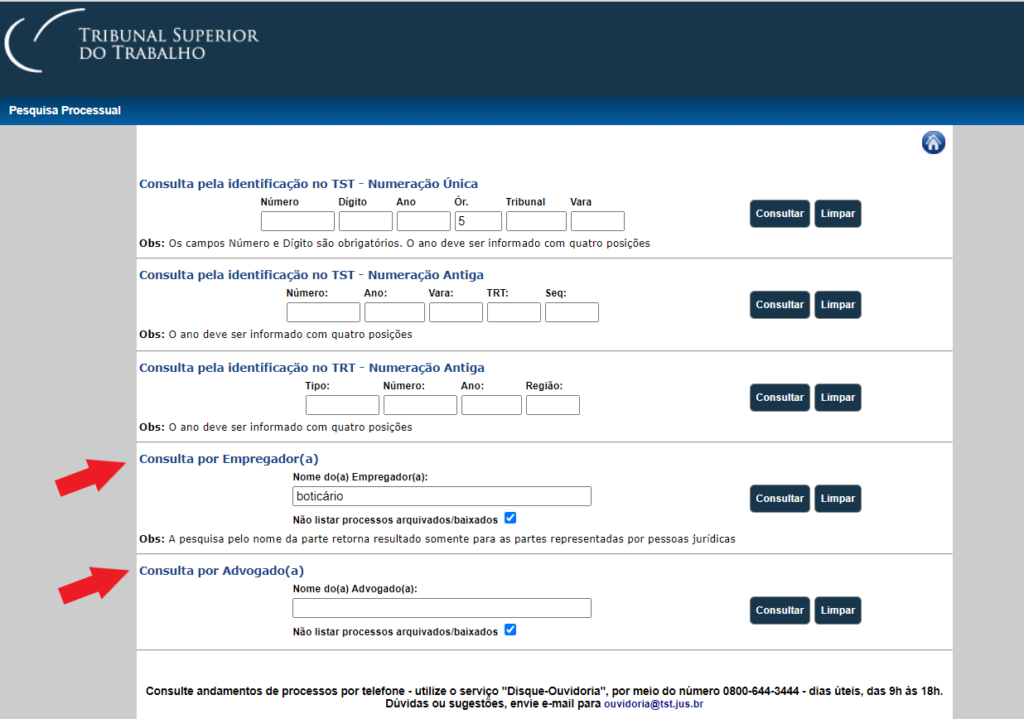Click the Consulta por Advogado(a) heading
The width and height of the screenshot is (1024, 719).
[221, 571]
